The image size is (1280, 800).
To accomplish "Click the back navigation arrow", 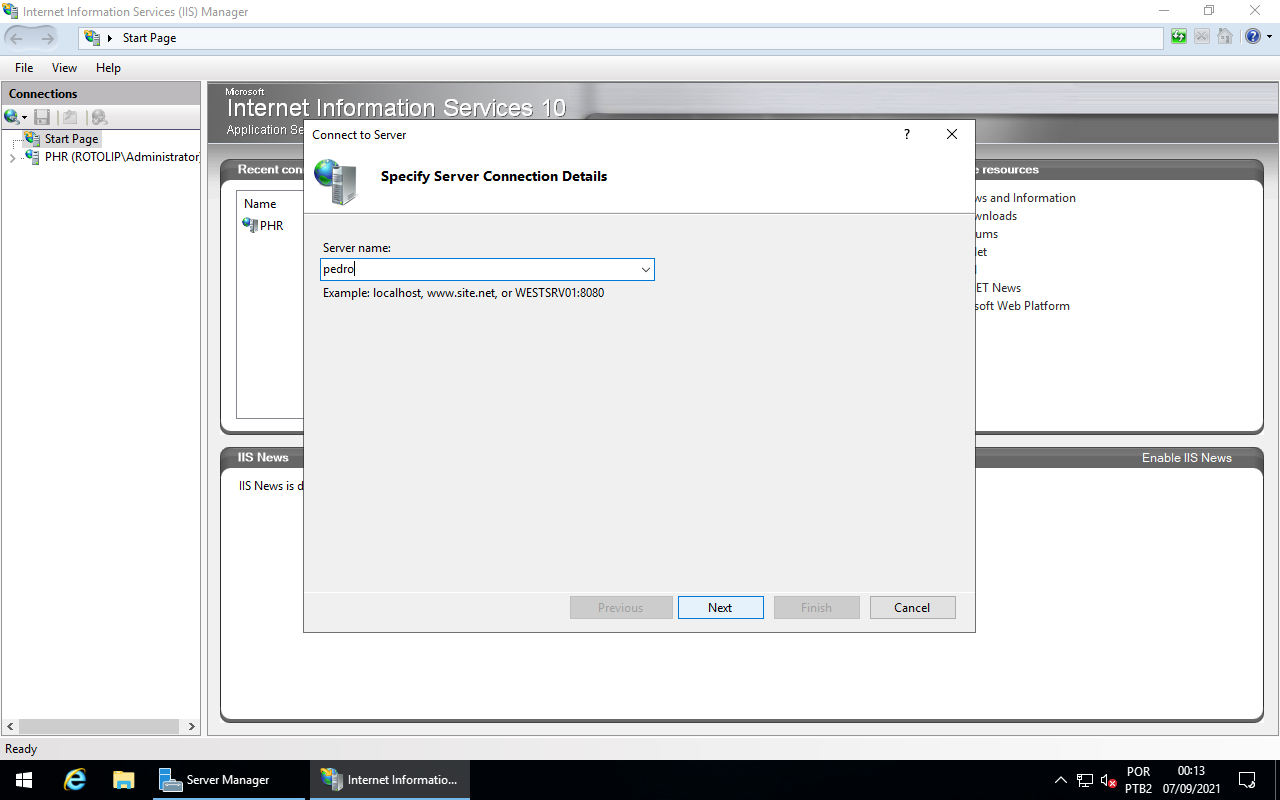I will 18,36.
